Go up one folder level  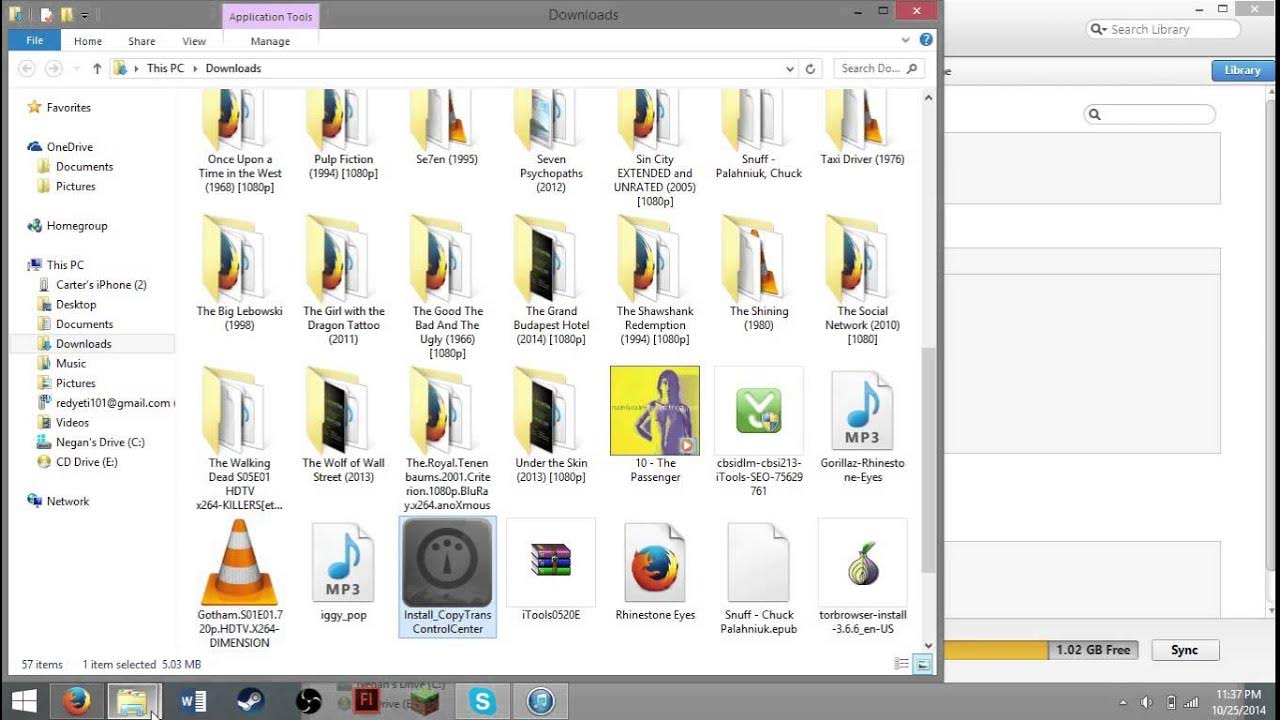pyautogui.click(x=97, y=69)
